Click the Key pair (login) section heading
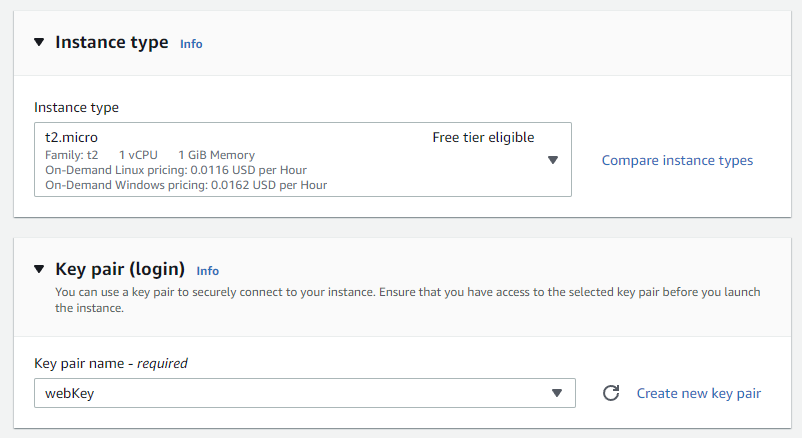 120,269
